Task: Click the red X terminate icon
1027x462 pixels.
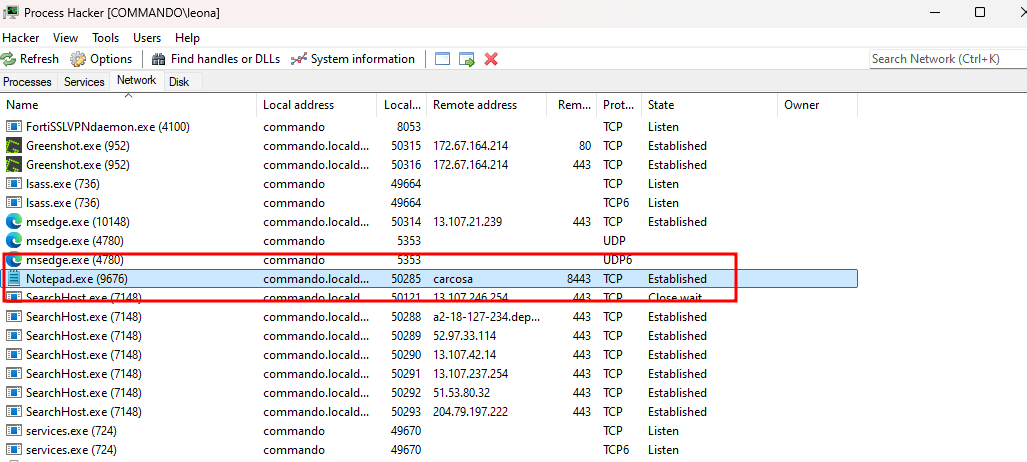Action: [x=491, y=59]
